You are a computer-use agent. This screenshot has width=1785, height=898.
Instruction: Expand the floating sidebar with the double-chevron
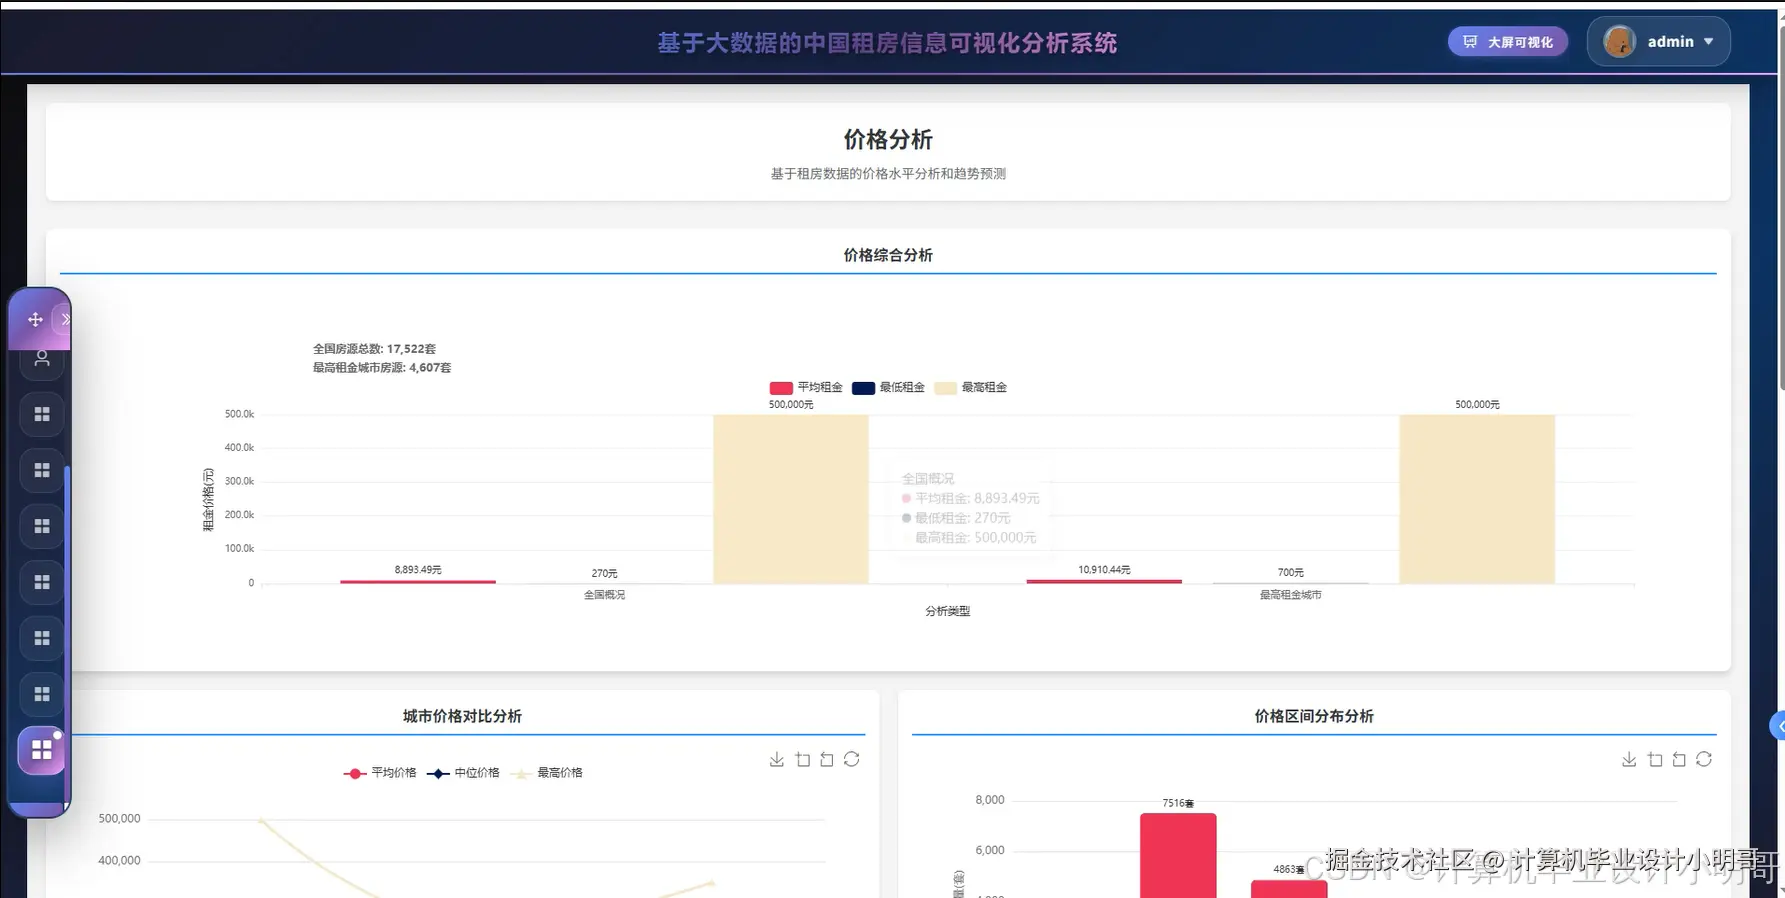pos(65,319)
